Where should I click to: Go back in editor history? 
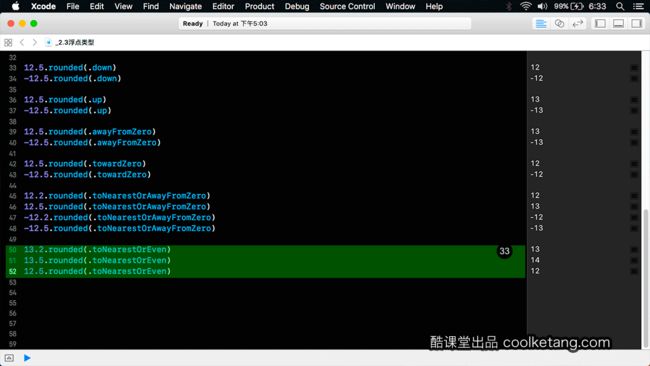coord(22,42)
